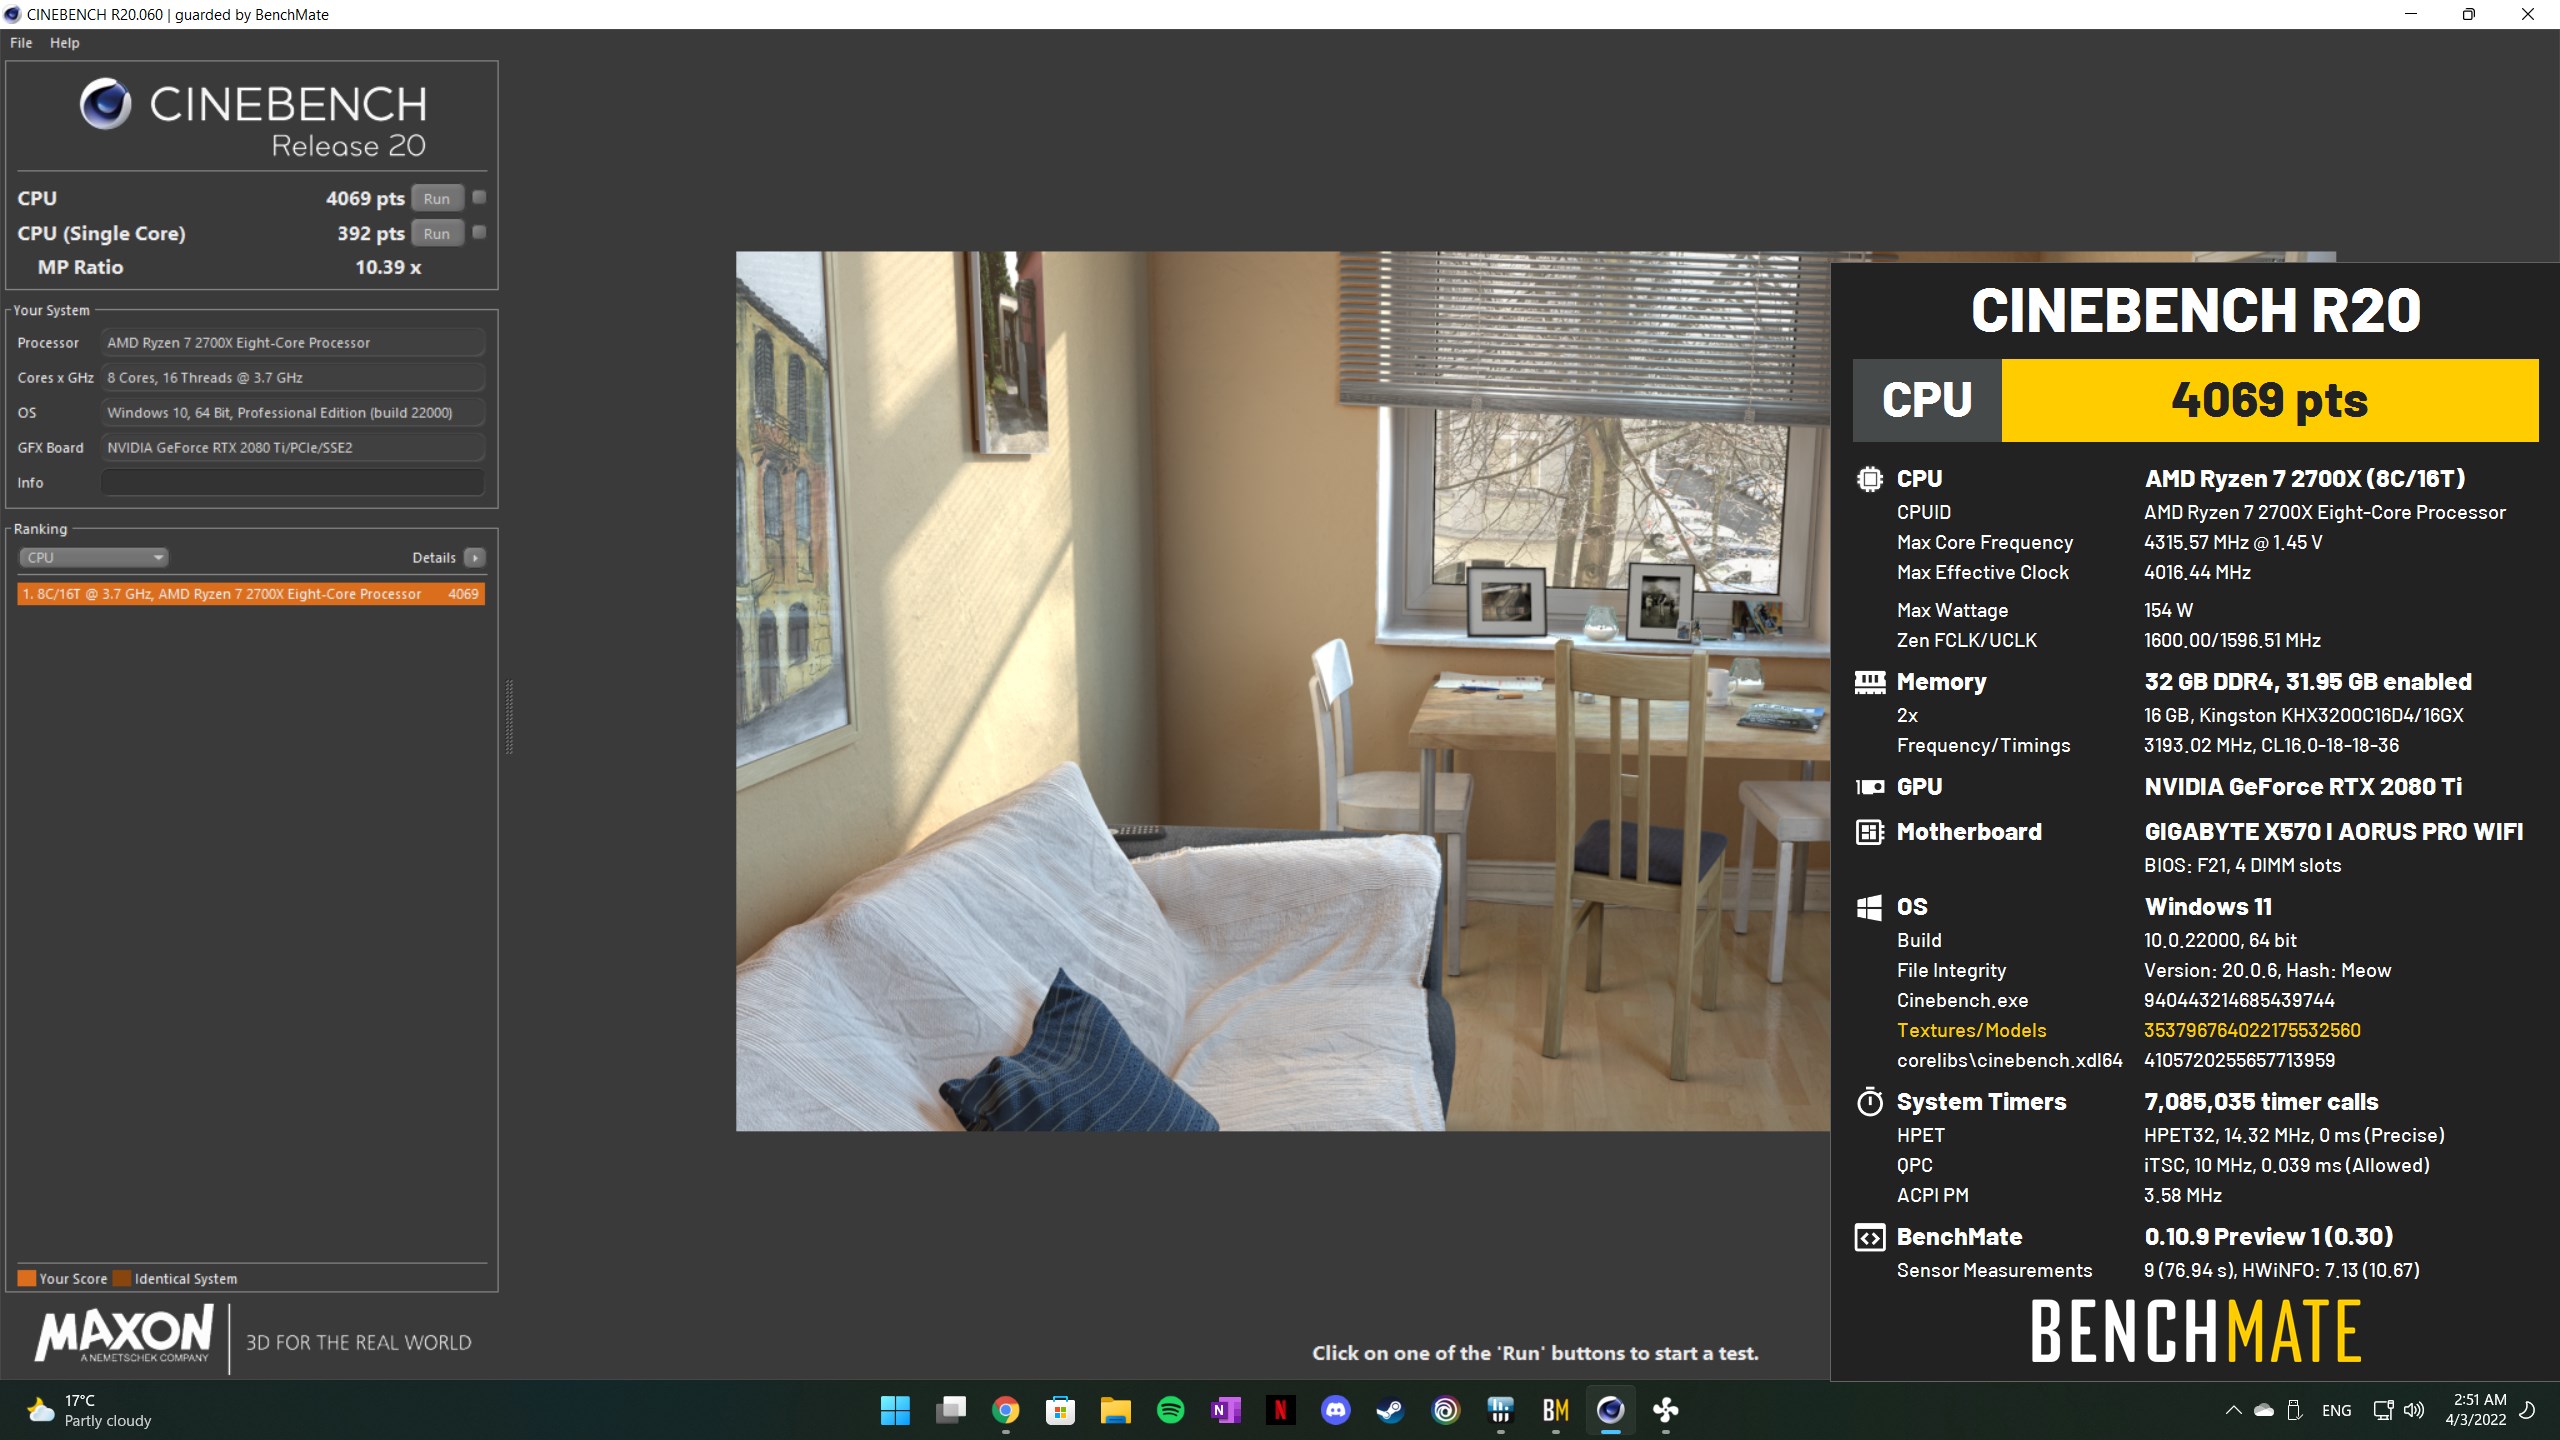This screenshot has width=2560, height=1440.
Task: Click the MAXON logo
Action: click(125, 1336)
